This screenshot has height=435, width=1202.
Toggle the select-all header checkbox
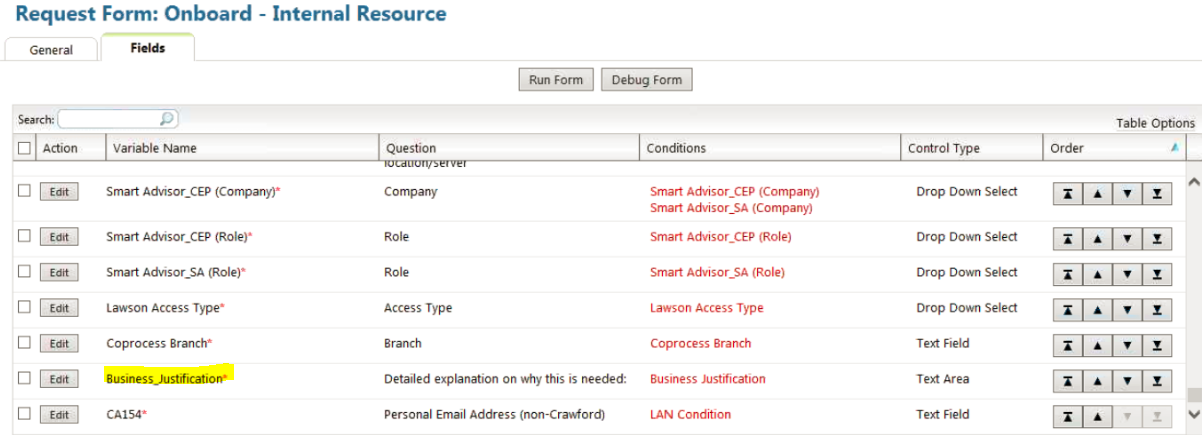(24, 148)
